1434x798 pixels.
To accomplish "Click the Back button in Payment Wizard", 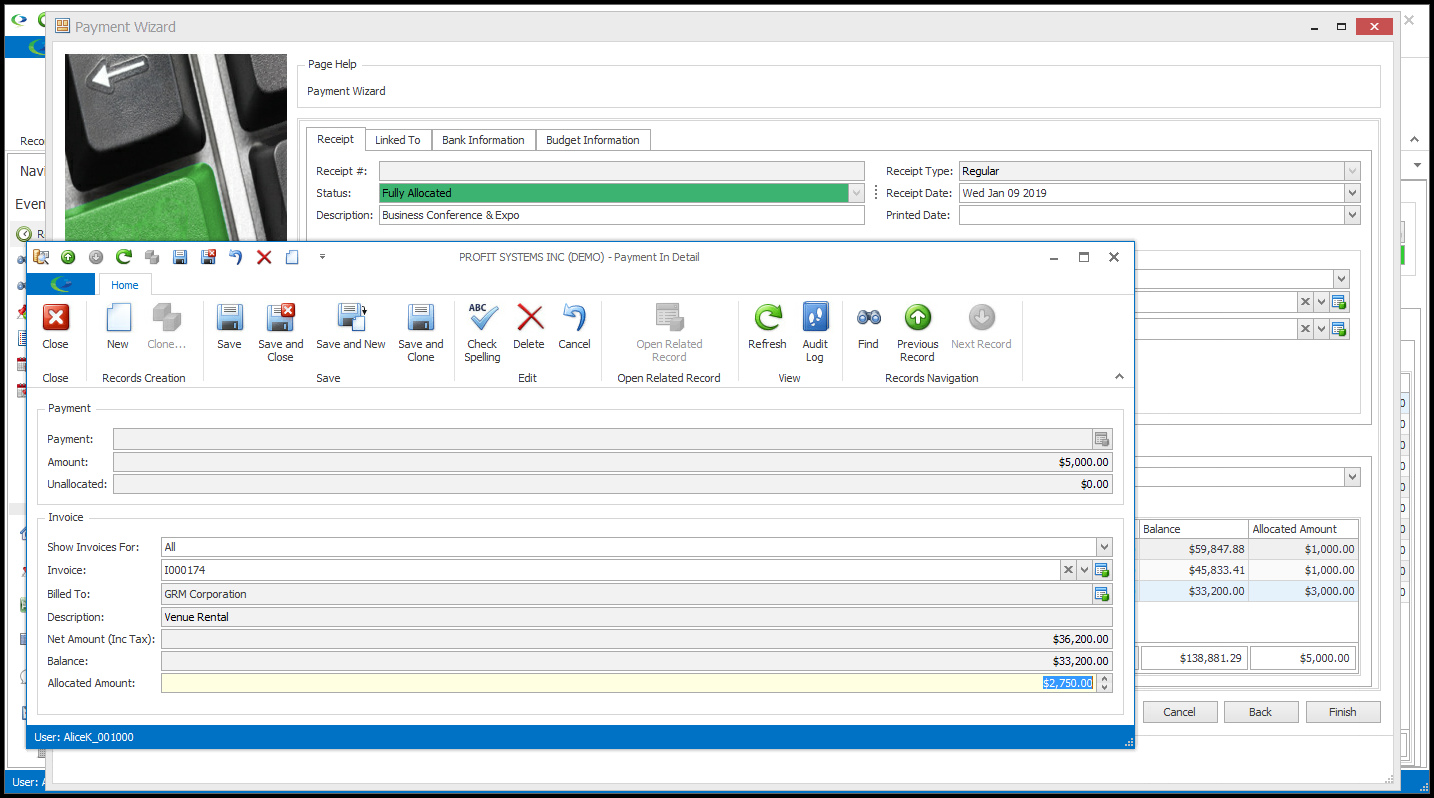I will point(1260,712).
